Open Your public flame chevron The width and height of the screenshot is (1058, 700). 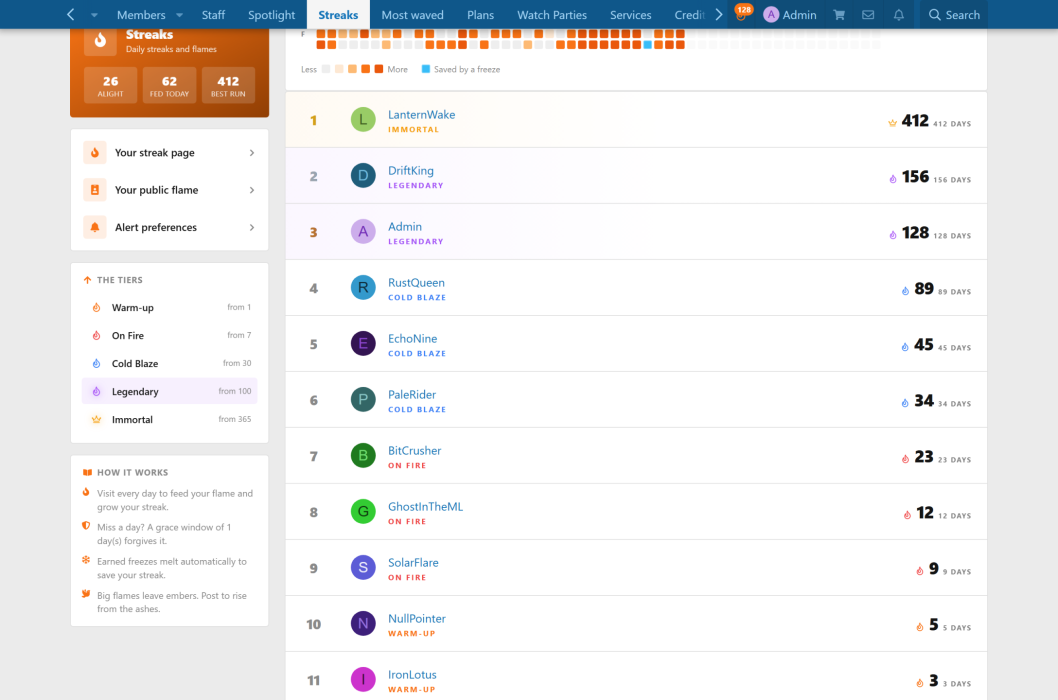[x=252, y=190]
